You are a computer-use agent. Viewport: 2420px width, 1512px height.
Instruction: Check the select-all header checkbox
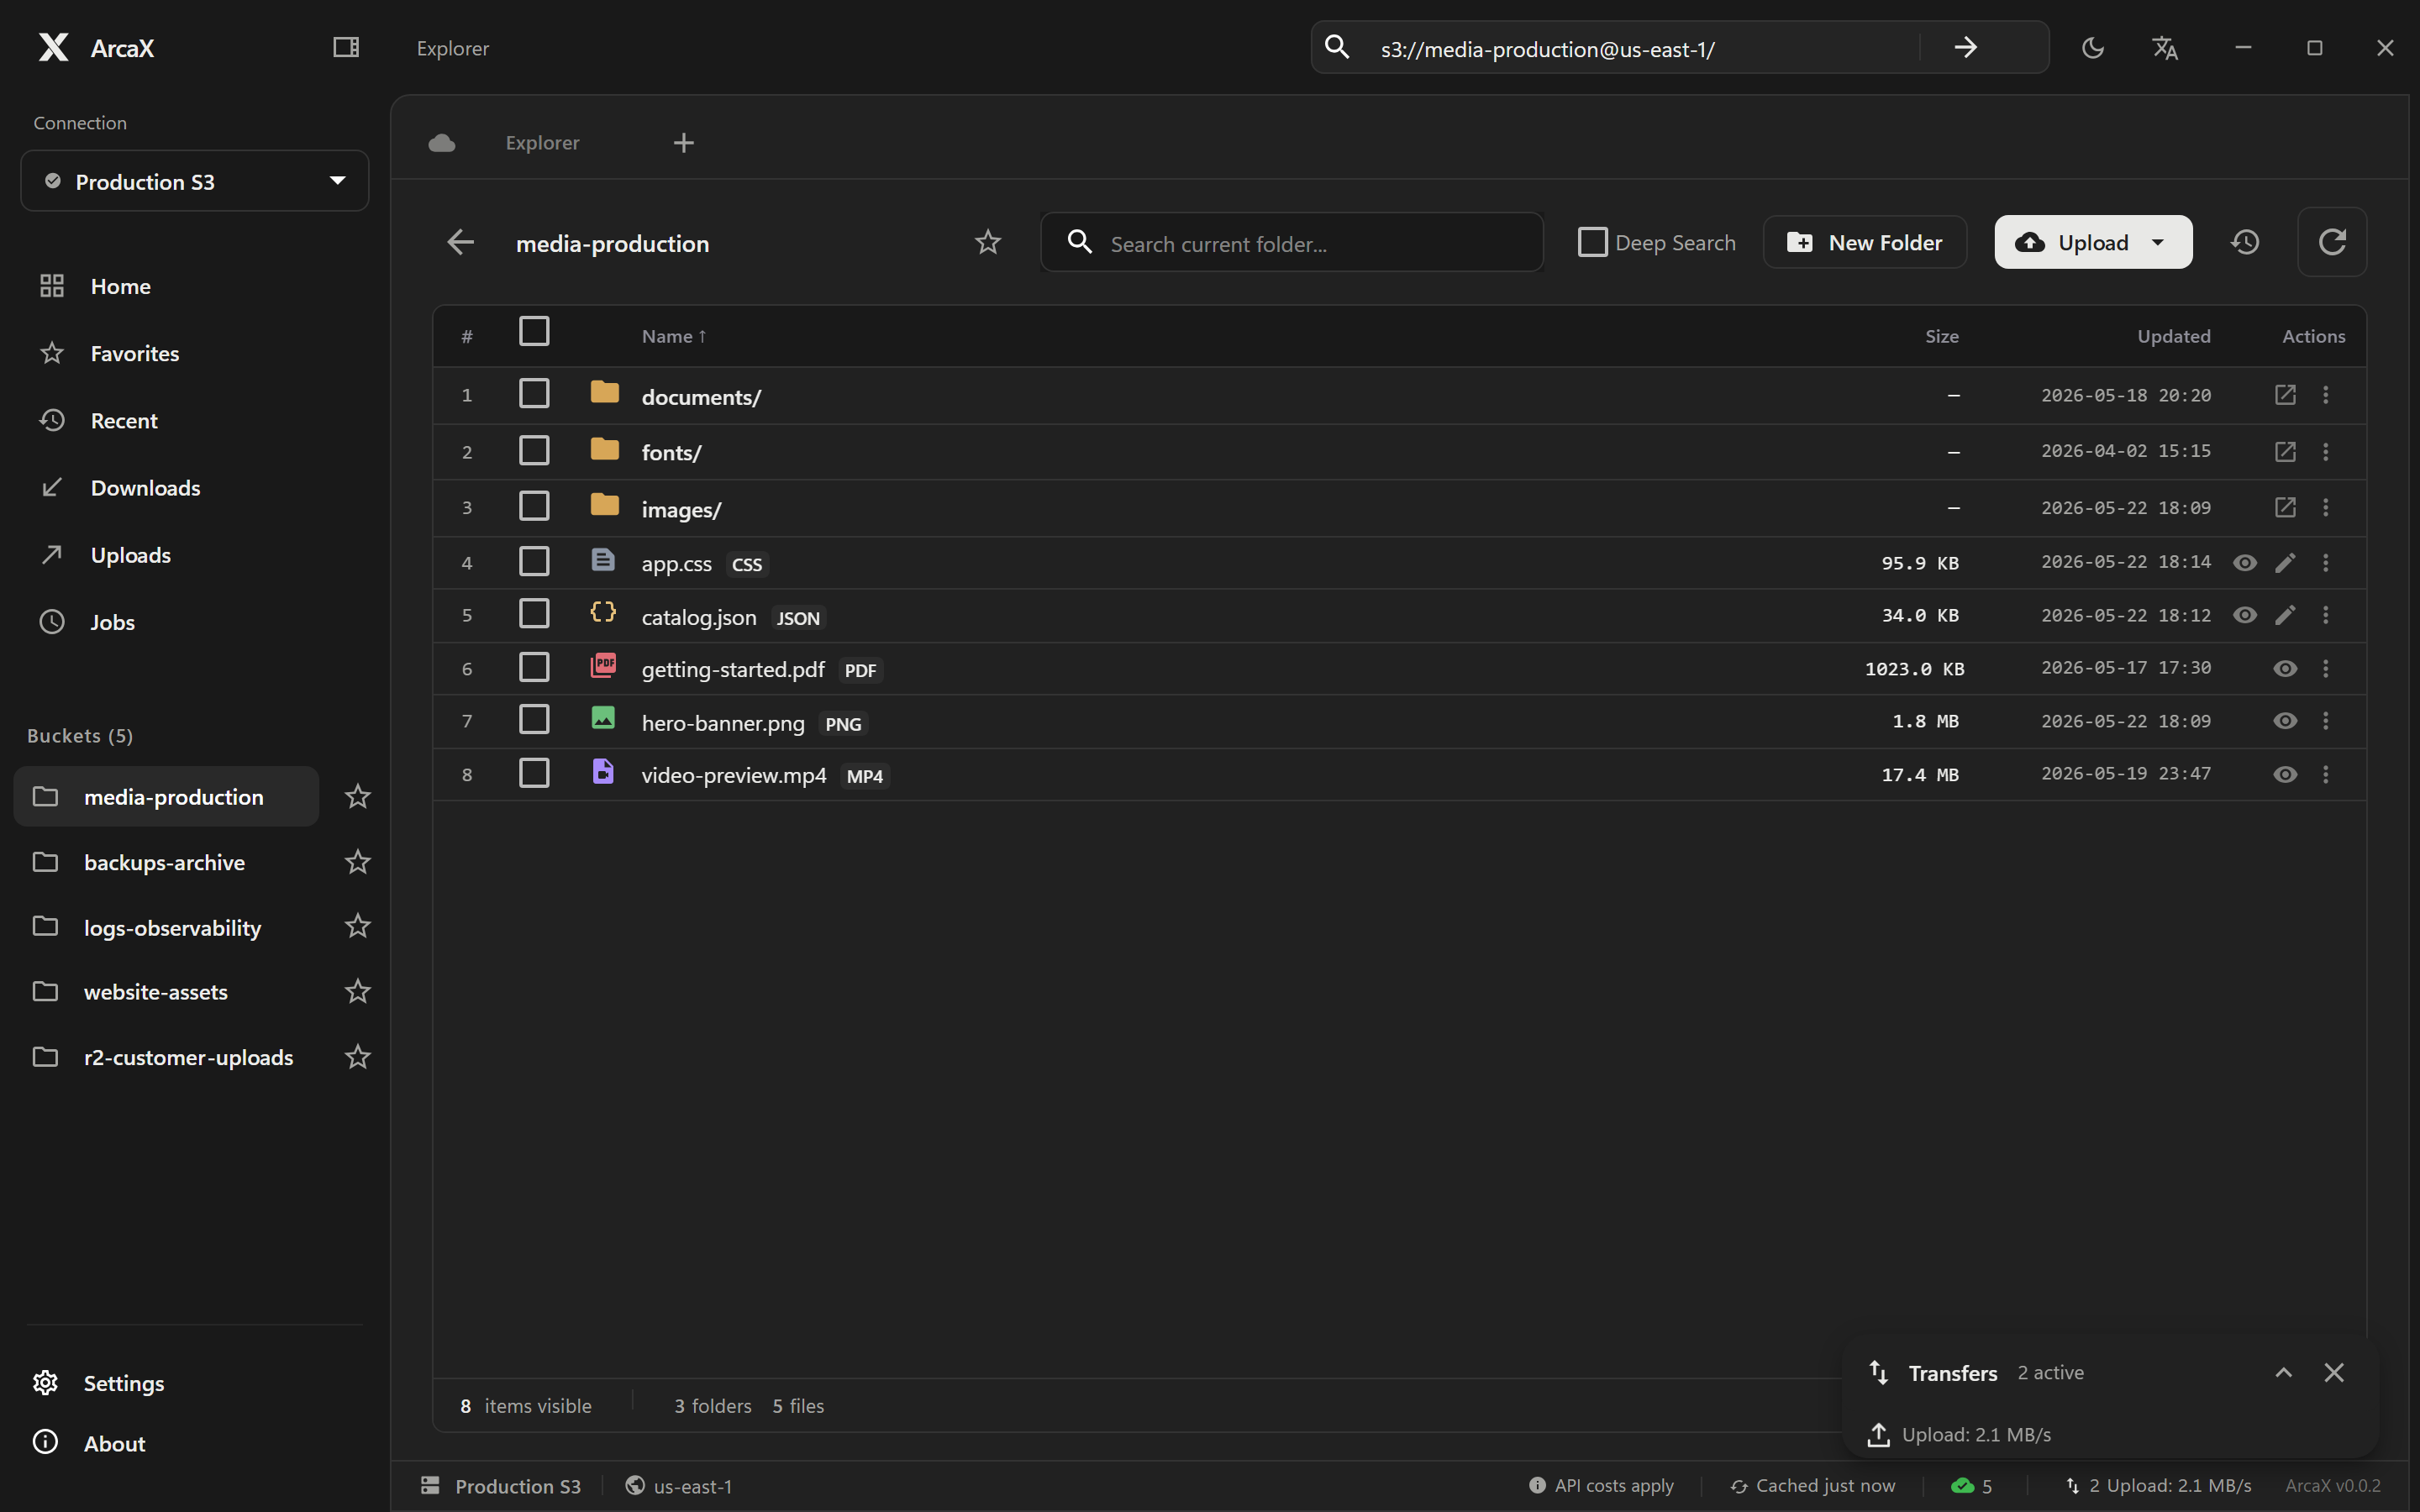point(534,331)
